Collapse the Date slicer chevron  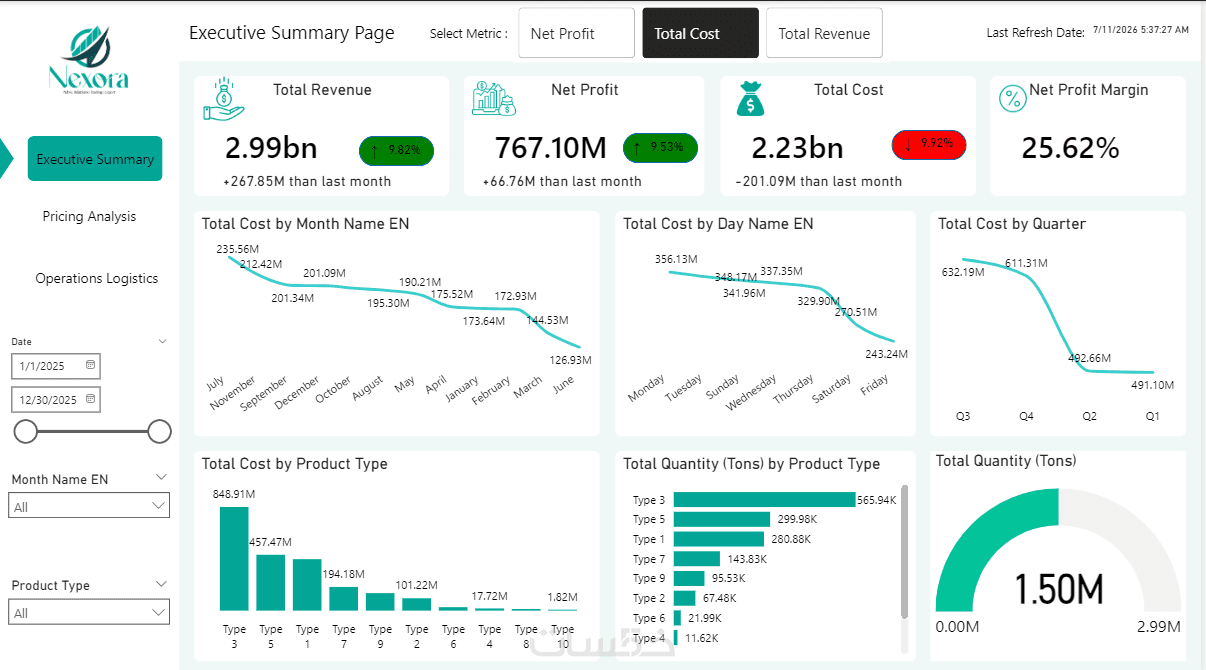point(163,341)
